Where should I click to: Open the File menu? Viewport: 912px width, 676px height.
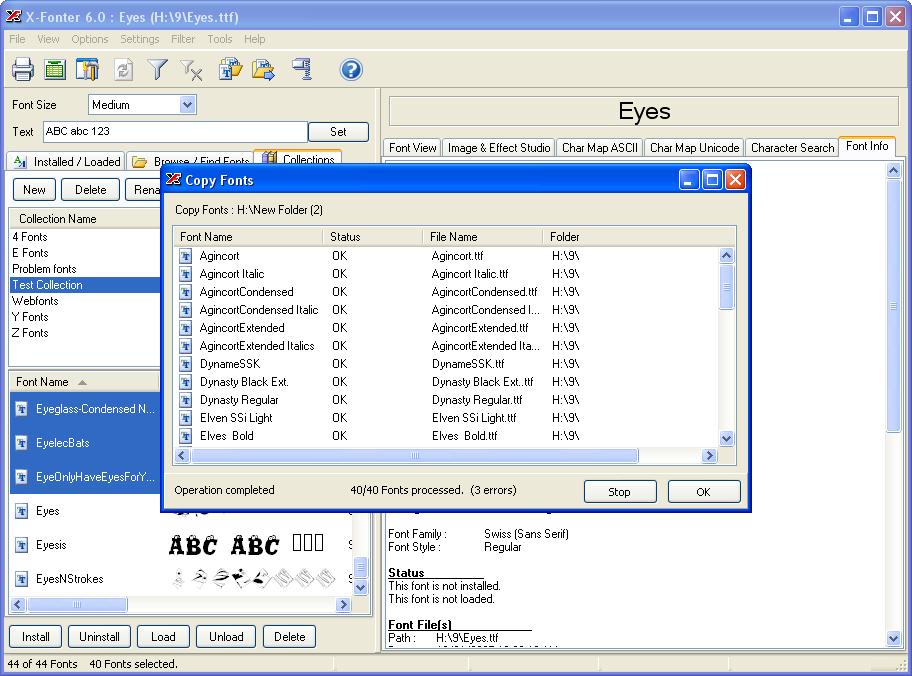point(17,39)
